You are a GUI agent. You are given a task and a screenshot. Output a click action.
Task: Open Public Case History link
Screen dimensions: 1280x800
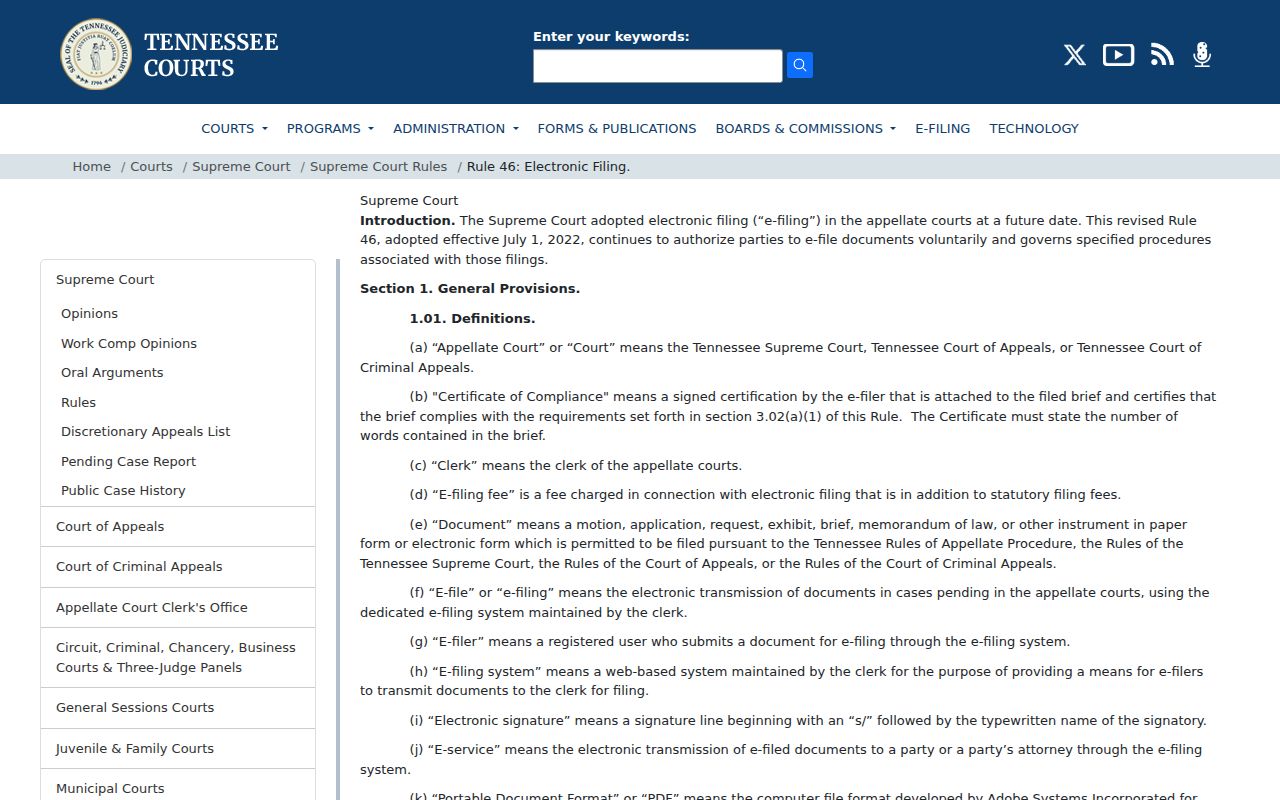(x=123, y=491)
